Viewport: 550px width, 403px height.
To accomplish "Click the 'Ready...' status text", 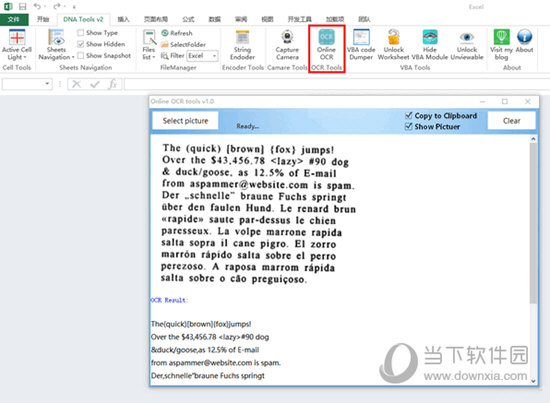I will tap(248, 126).
